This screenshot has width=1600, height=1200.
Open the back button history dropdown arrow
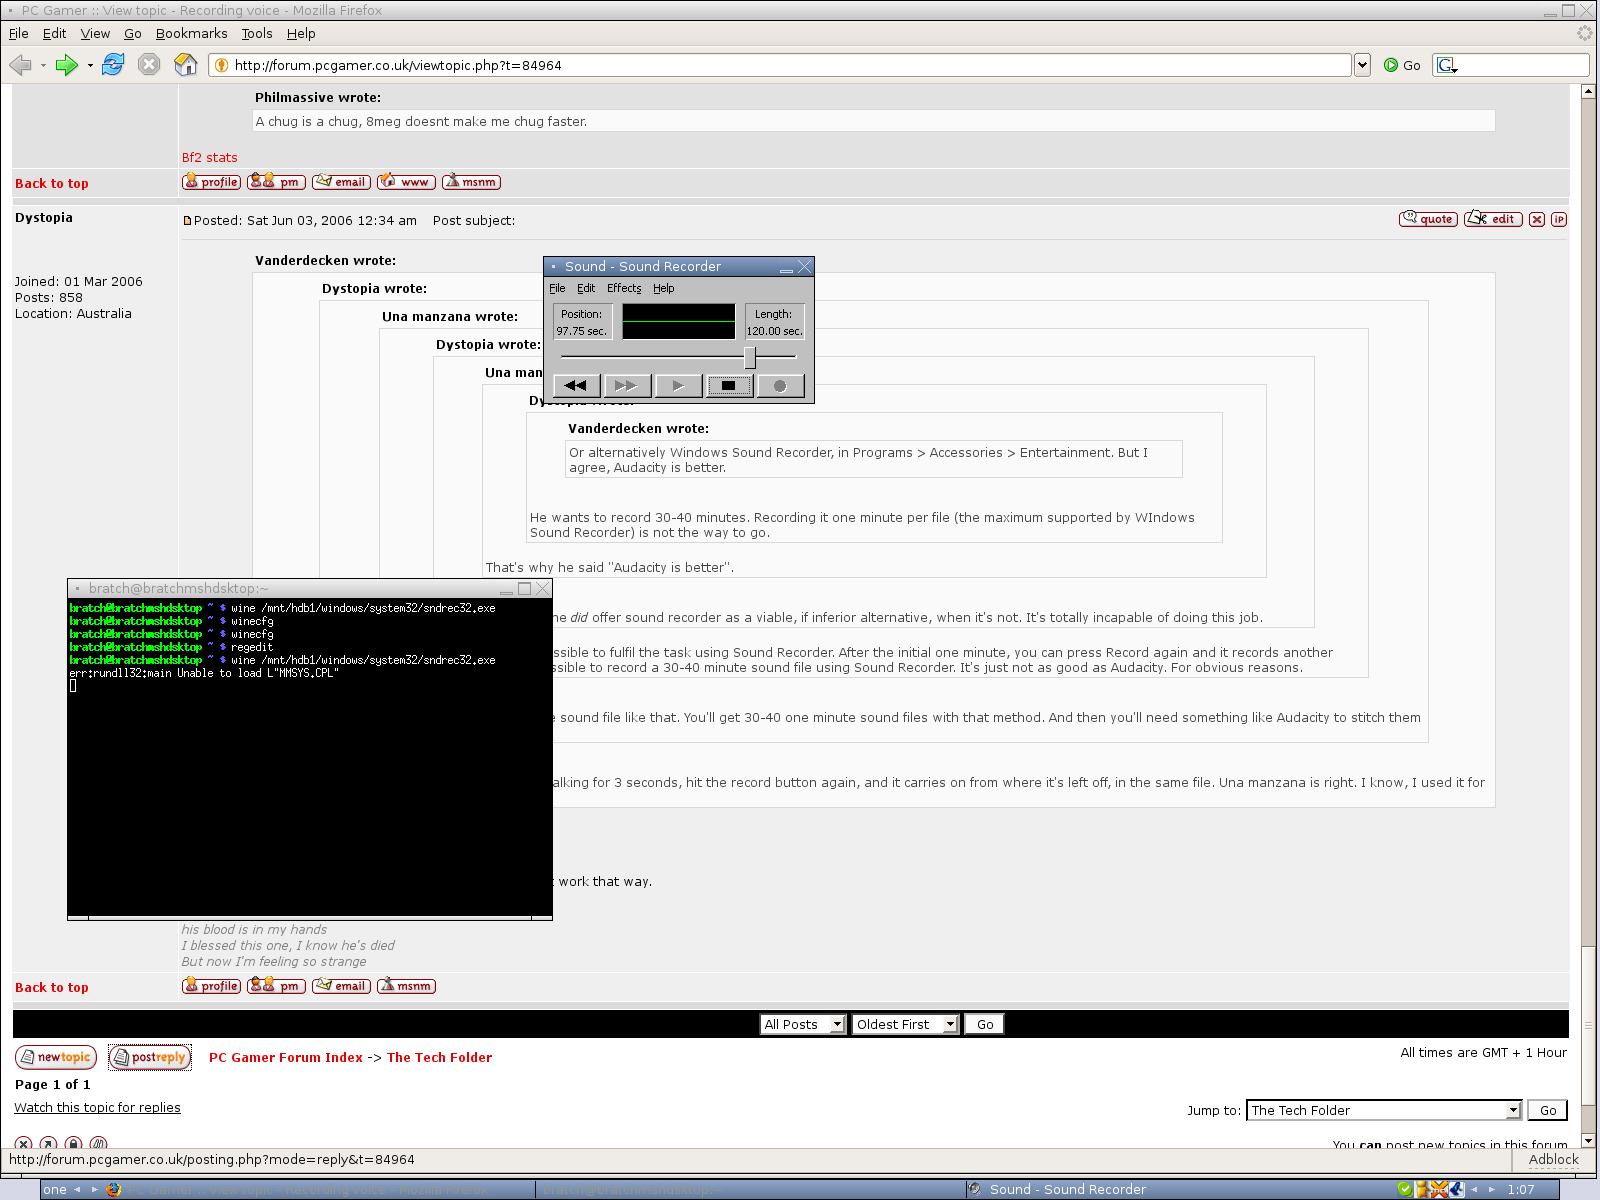[43, 66]
